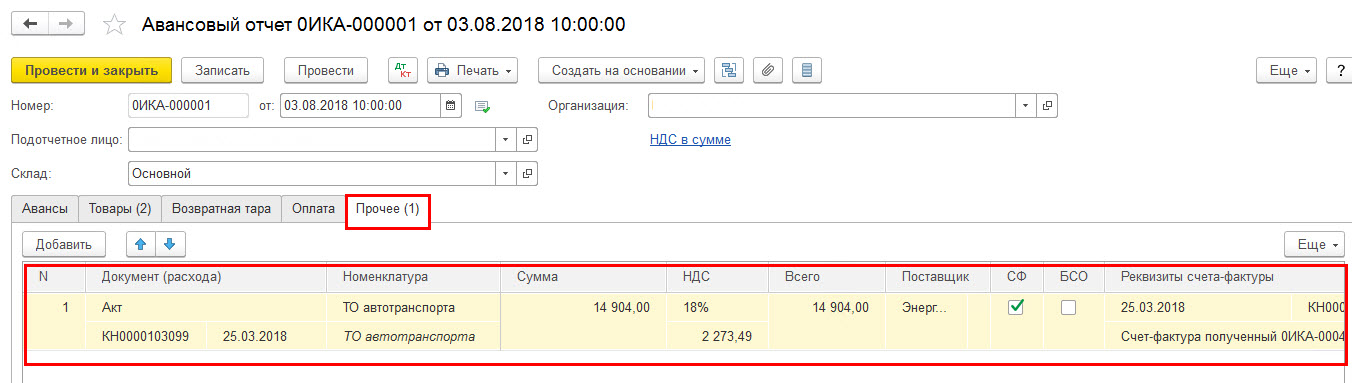The image size is (1352, 383).
Task: Open the НДС в сумме link
Action: pyautogui.click(x=690, y=139)
